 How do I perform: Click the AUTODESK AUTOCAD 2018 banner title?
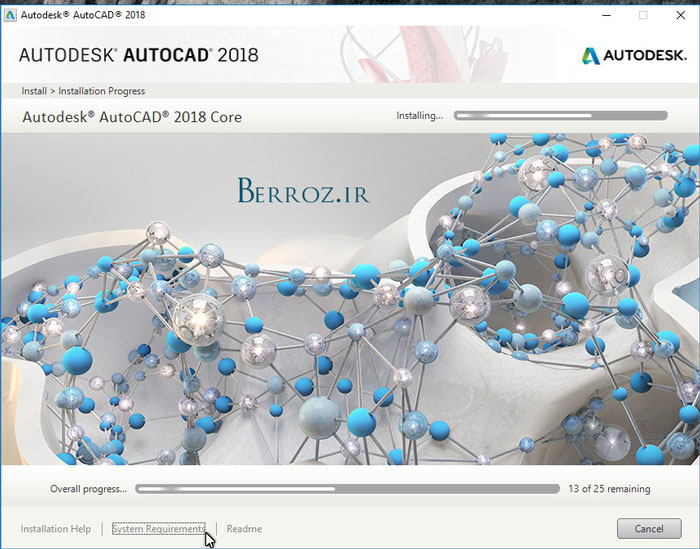coord(138,55)
